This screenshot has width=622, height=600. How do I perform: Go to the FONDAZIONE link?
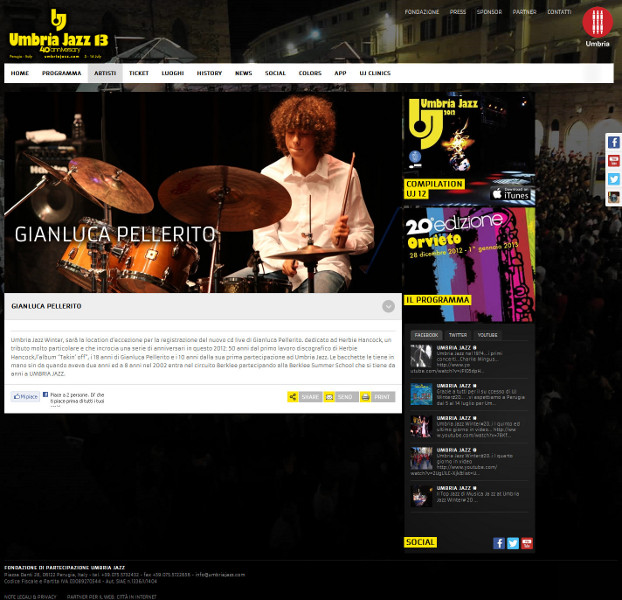tap(422, 12)
